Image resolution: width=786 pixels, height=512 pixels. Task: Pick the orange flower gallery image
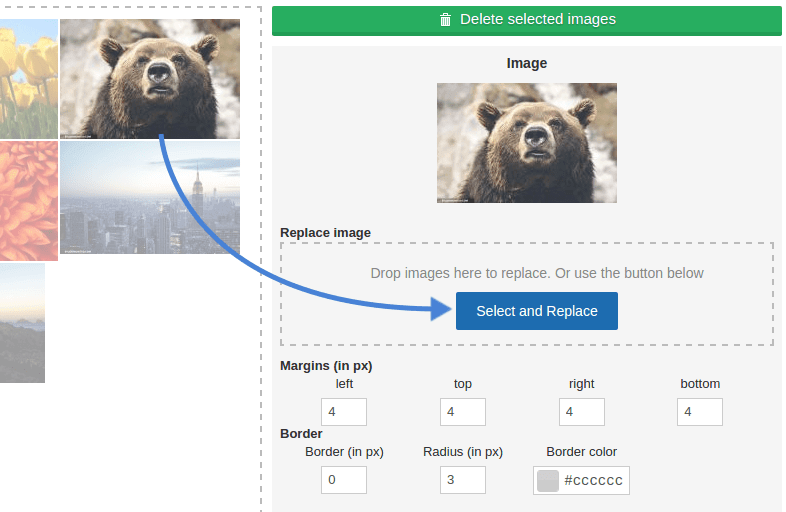click(x=28, y=200)
